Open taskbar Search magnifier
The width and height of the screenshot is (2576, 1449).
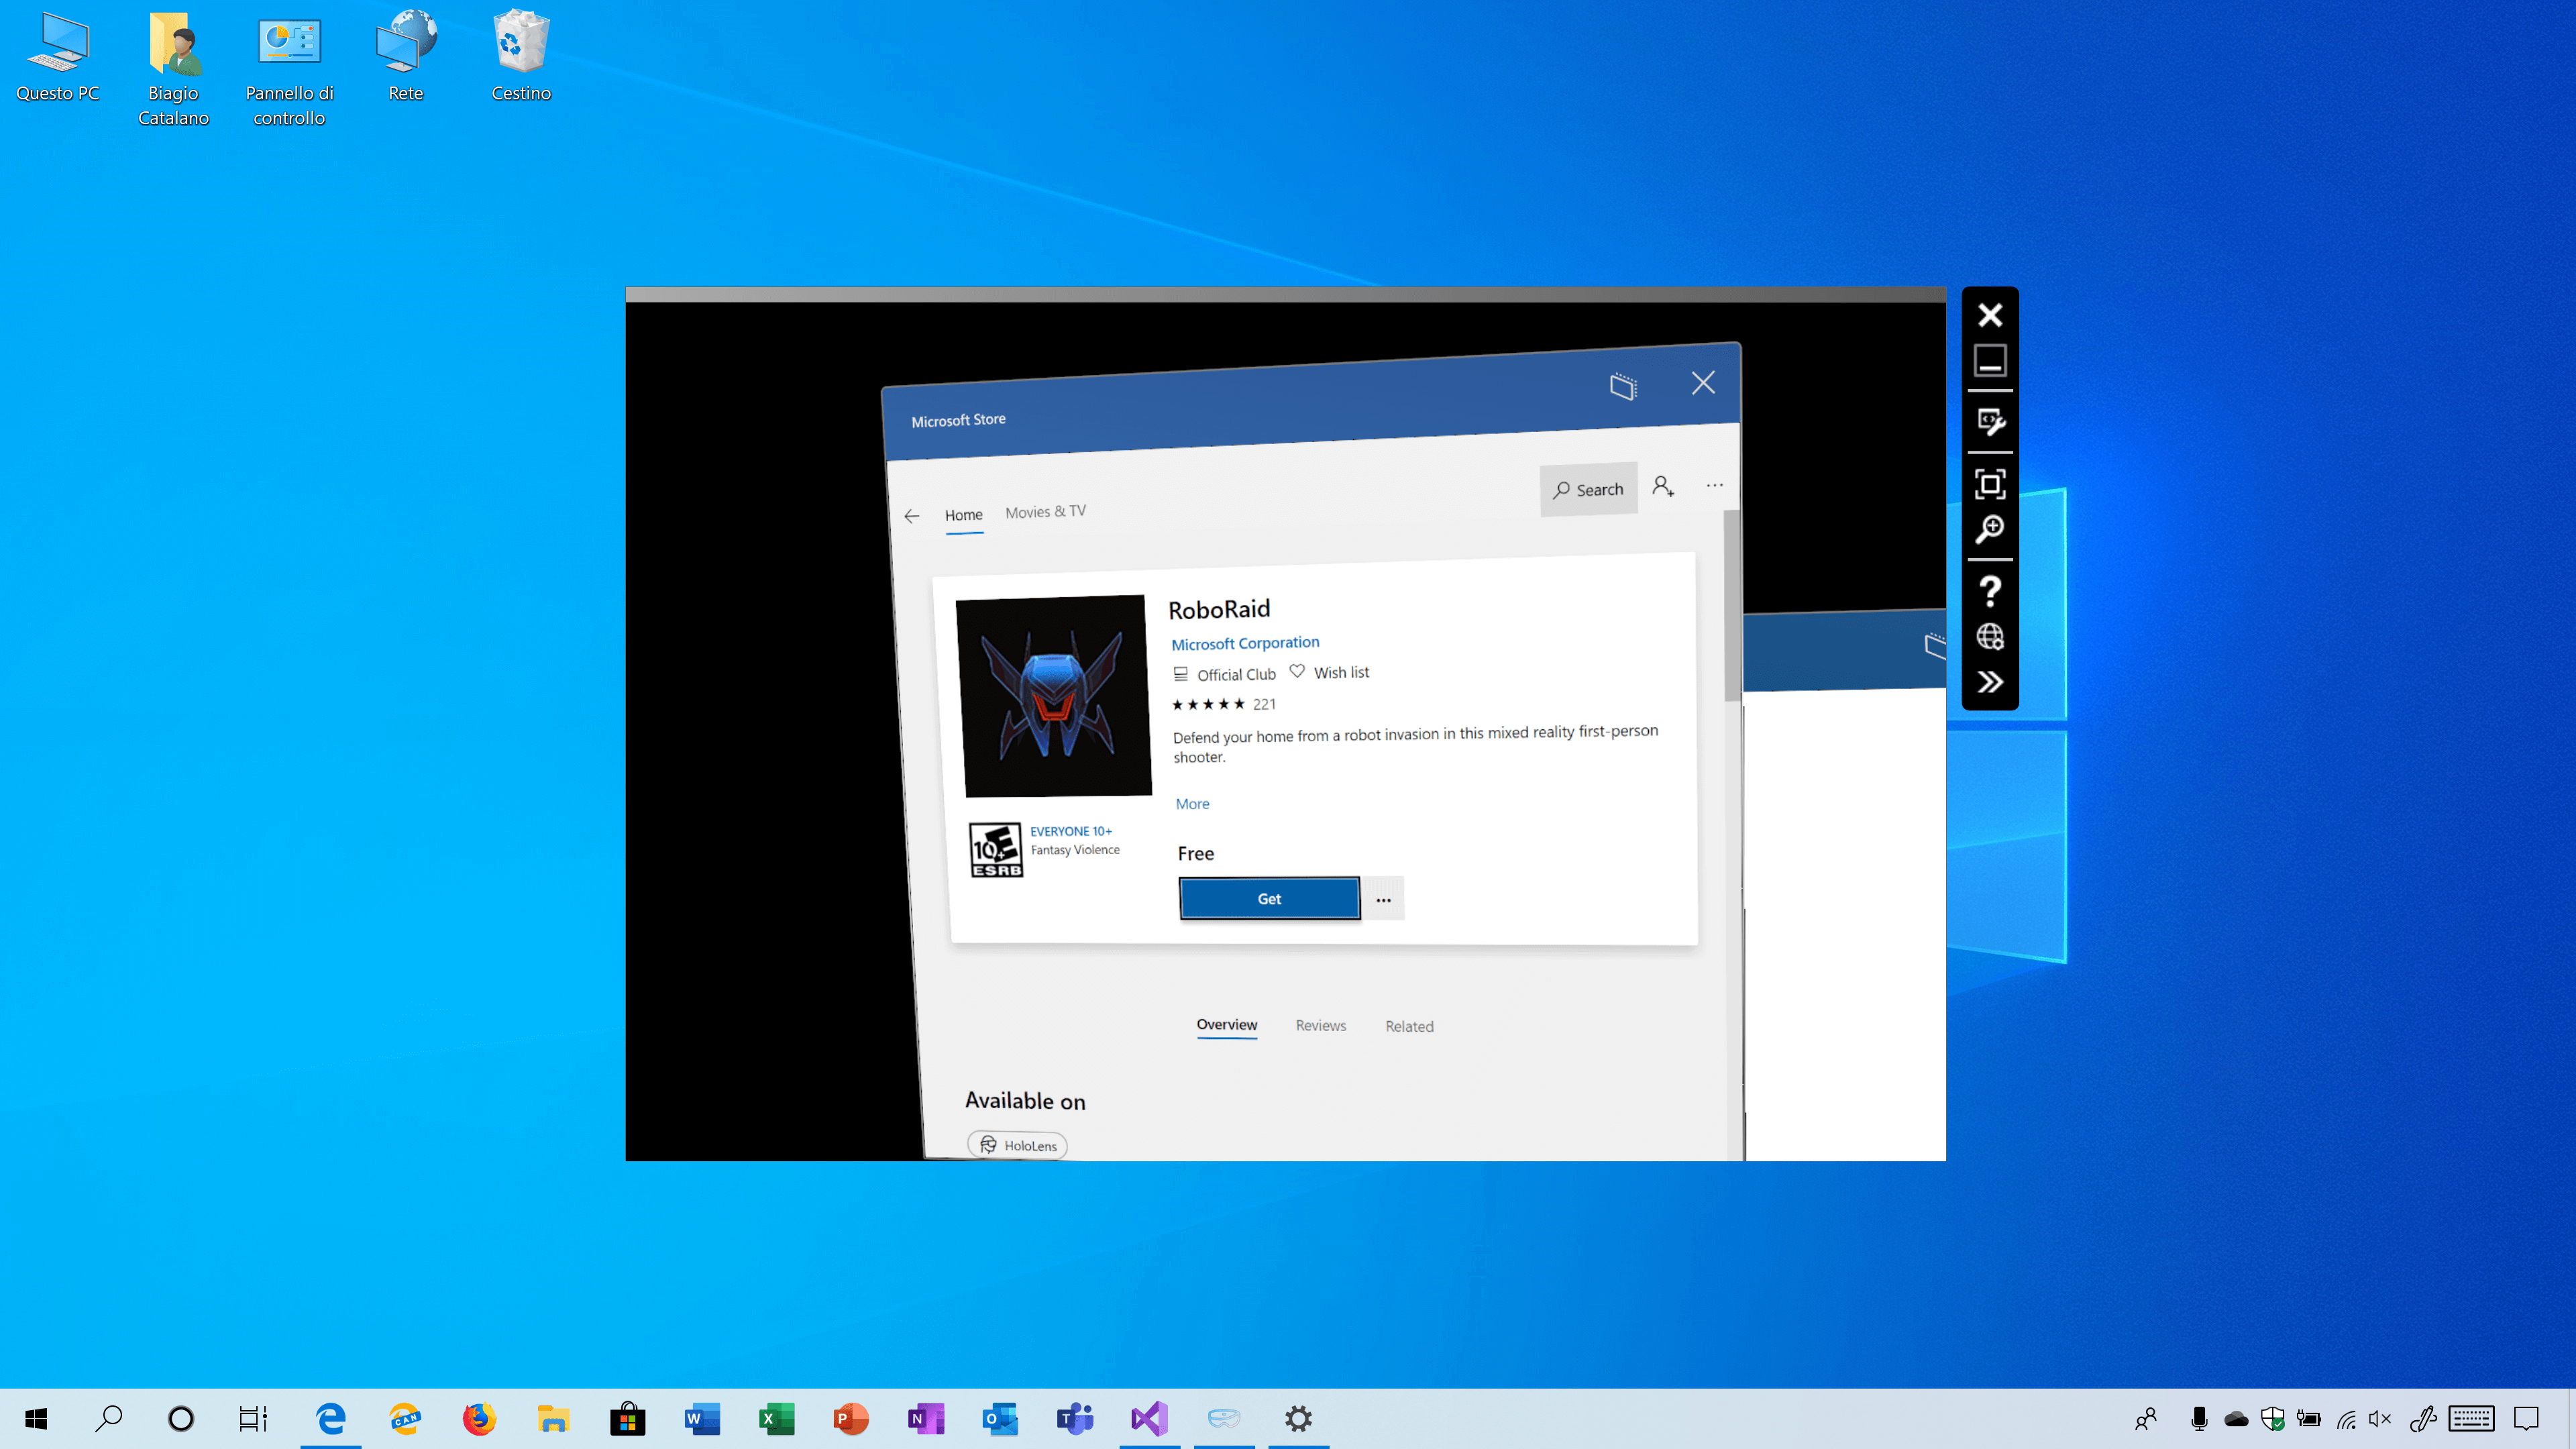click(108, 1418)
